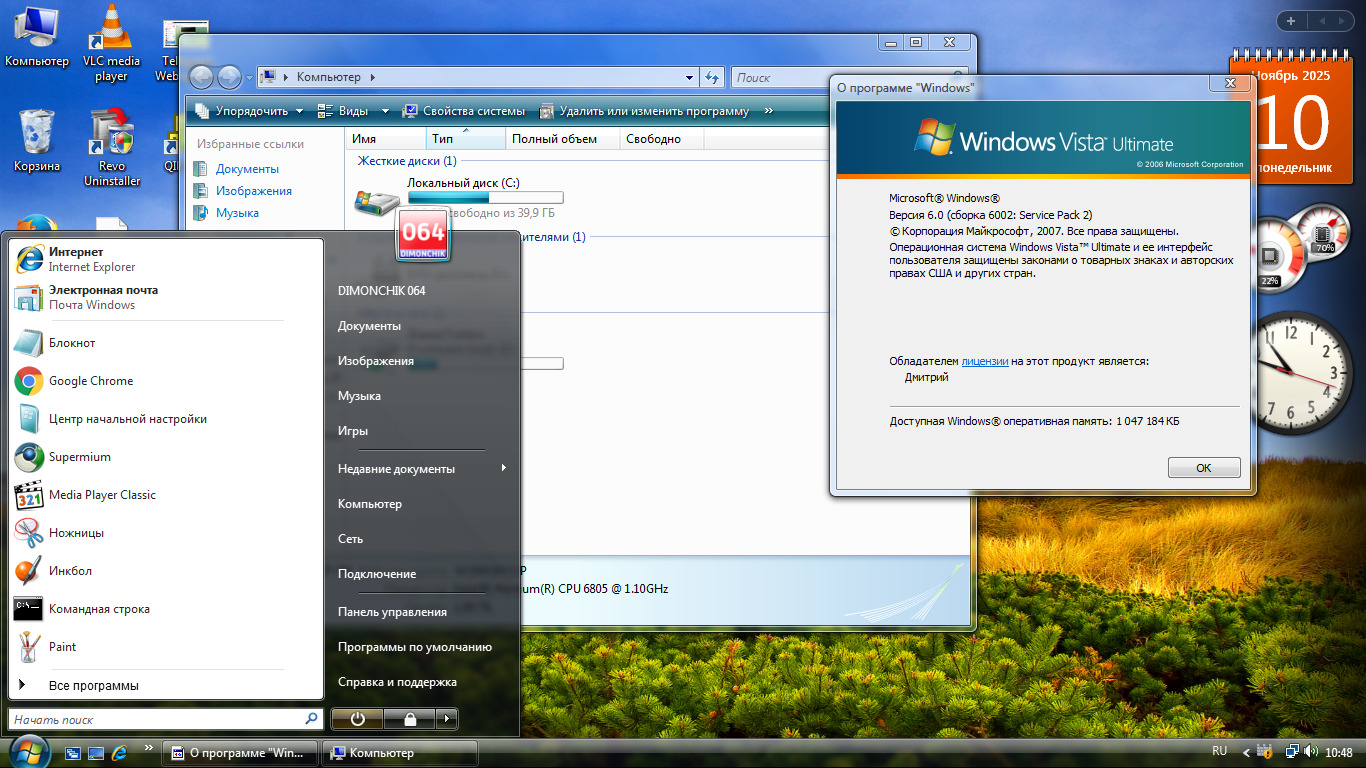Image resolution: width=1366 pixels, height=768 pixels.
Task: Select Все программы in Start menu
Action: tap(93, 686)
